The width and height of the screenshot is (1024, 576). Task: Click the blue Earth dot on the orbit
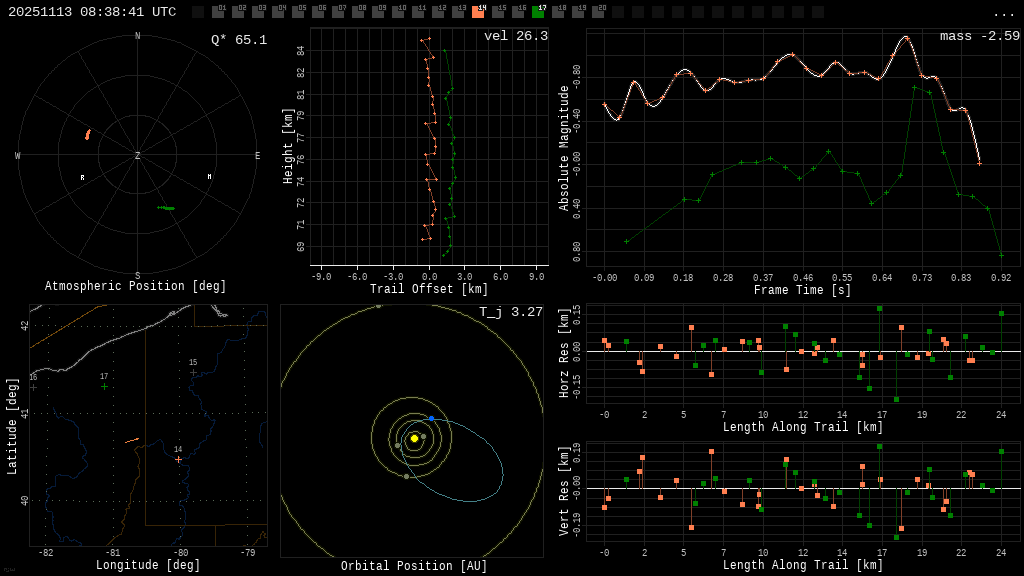coord(431,418)
